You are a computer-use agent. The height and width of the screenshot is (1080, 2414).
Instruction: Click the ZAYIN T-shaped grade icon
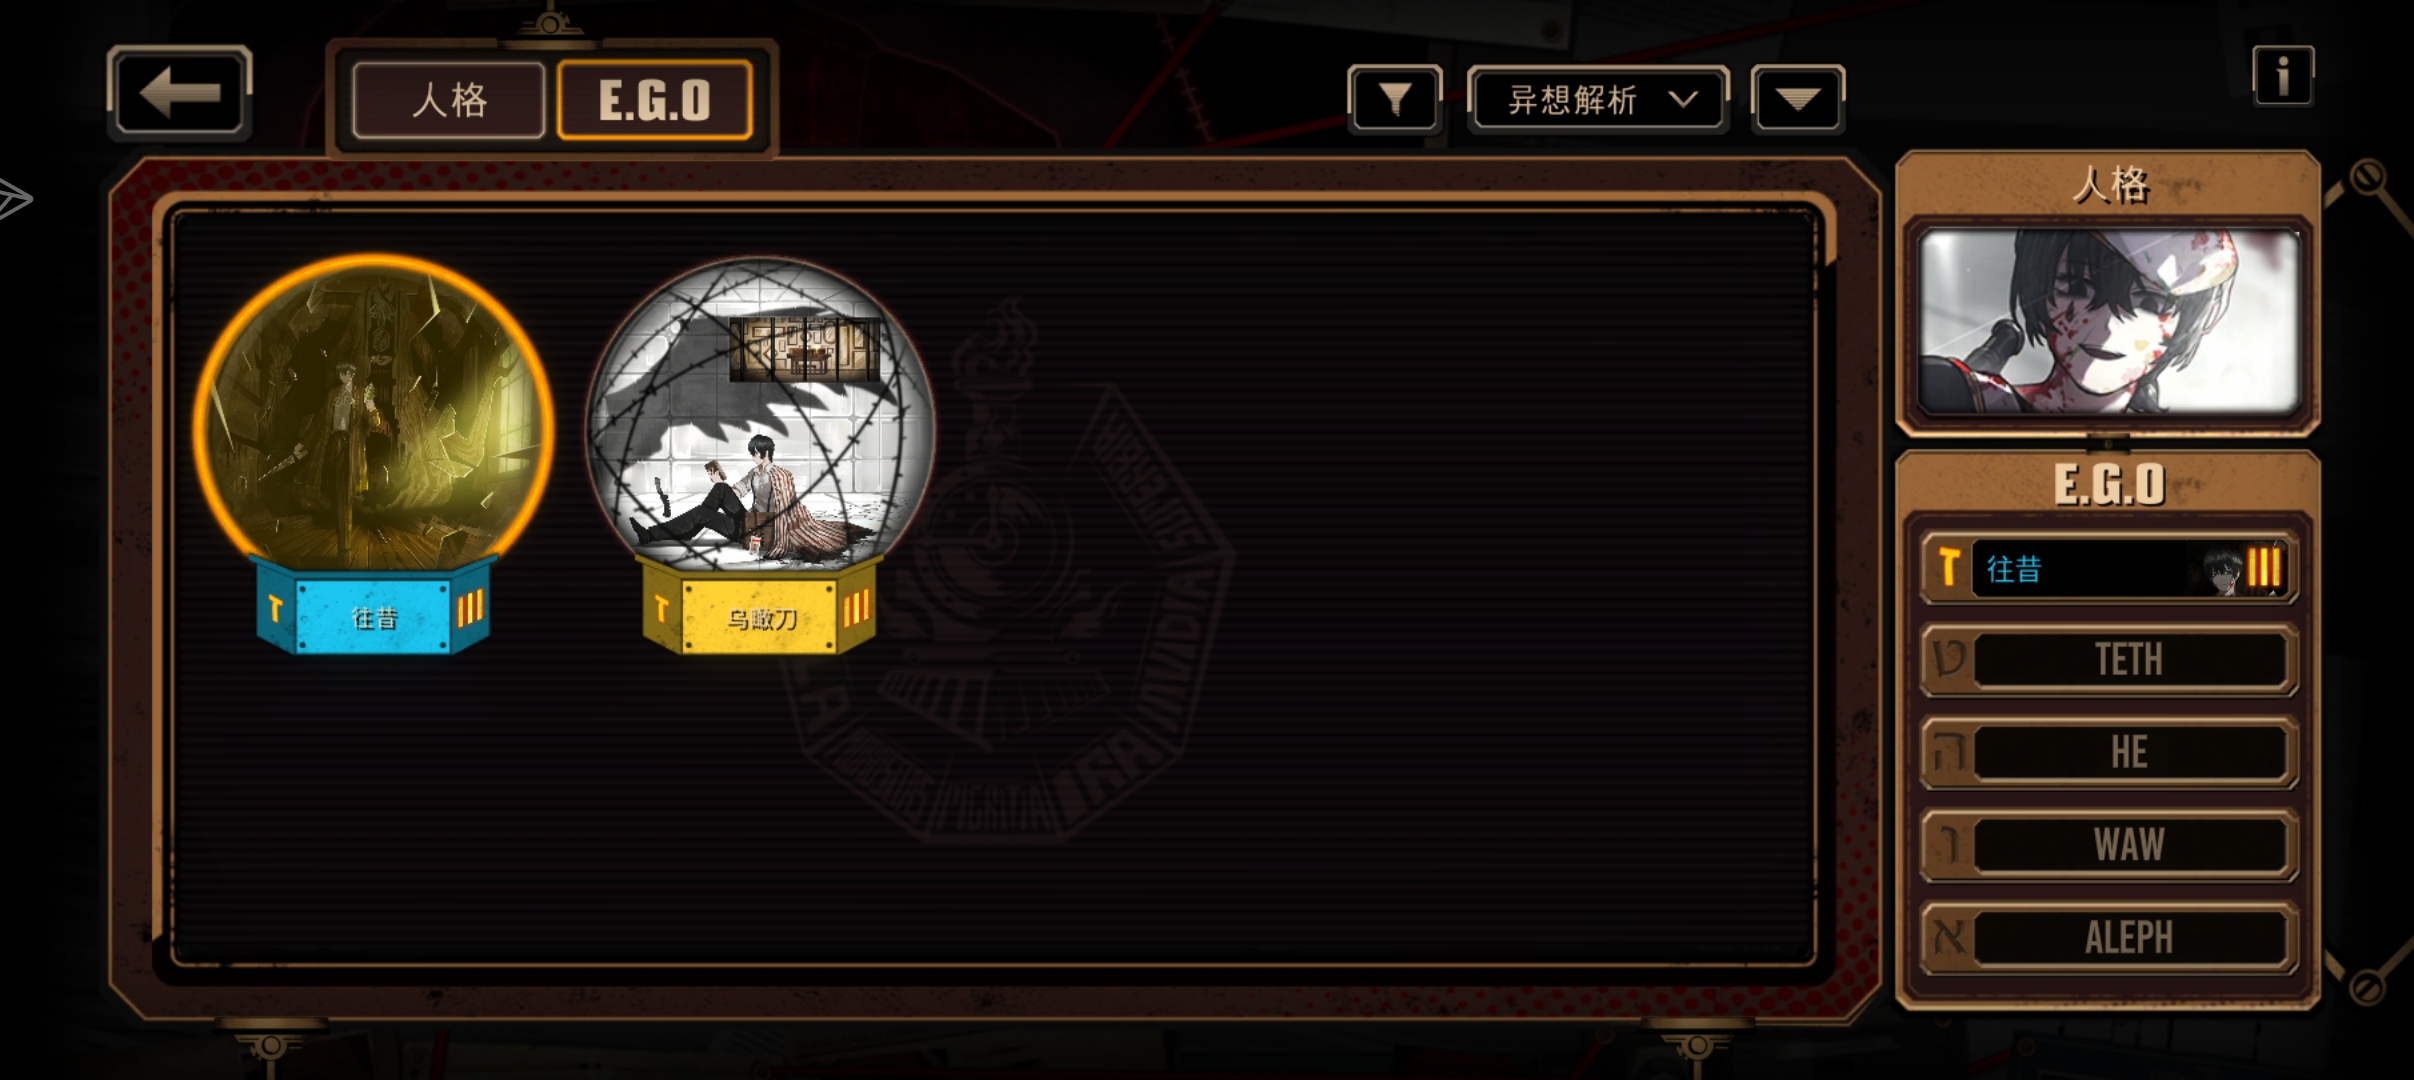[1948, 567]
